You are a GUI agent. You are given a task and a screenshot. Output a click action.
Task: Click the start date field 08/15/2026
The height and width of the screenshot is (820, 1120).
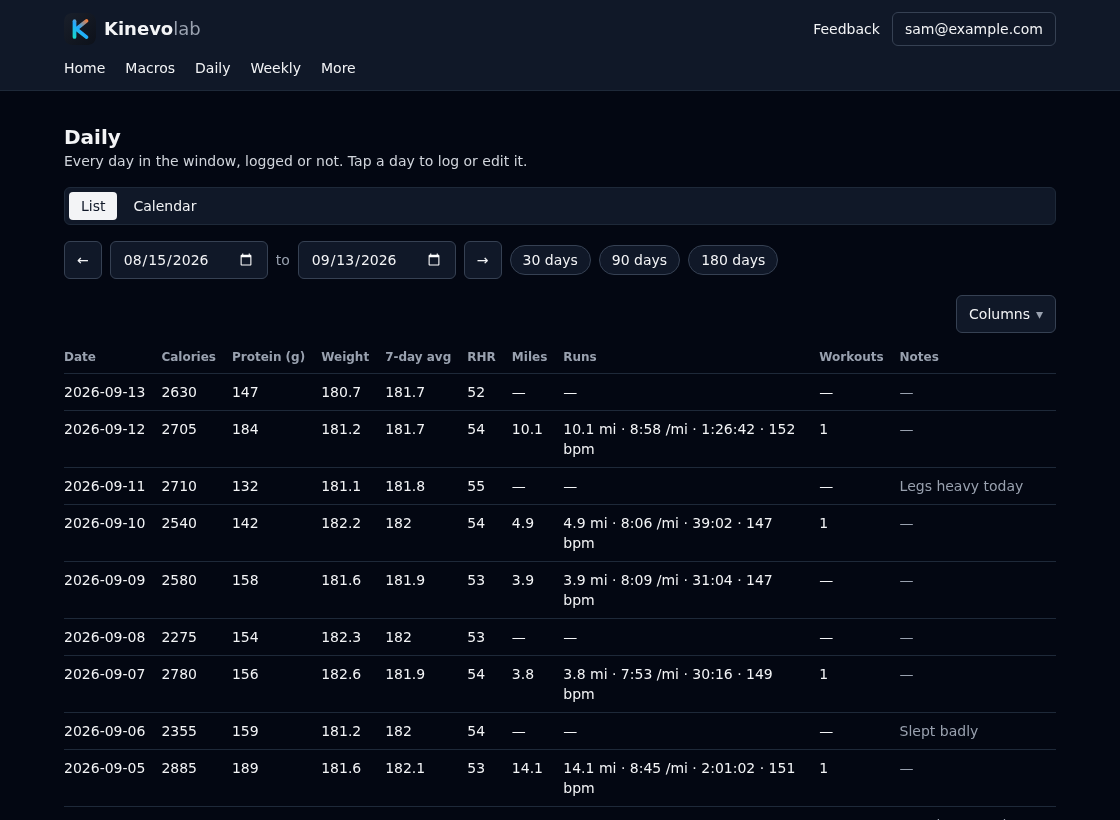tap(189, 260)
